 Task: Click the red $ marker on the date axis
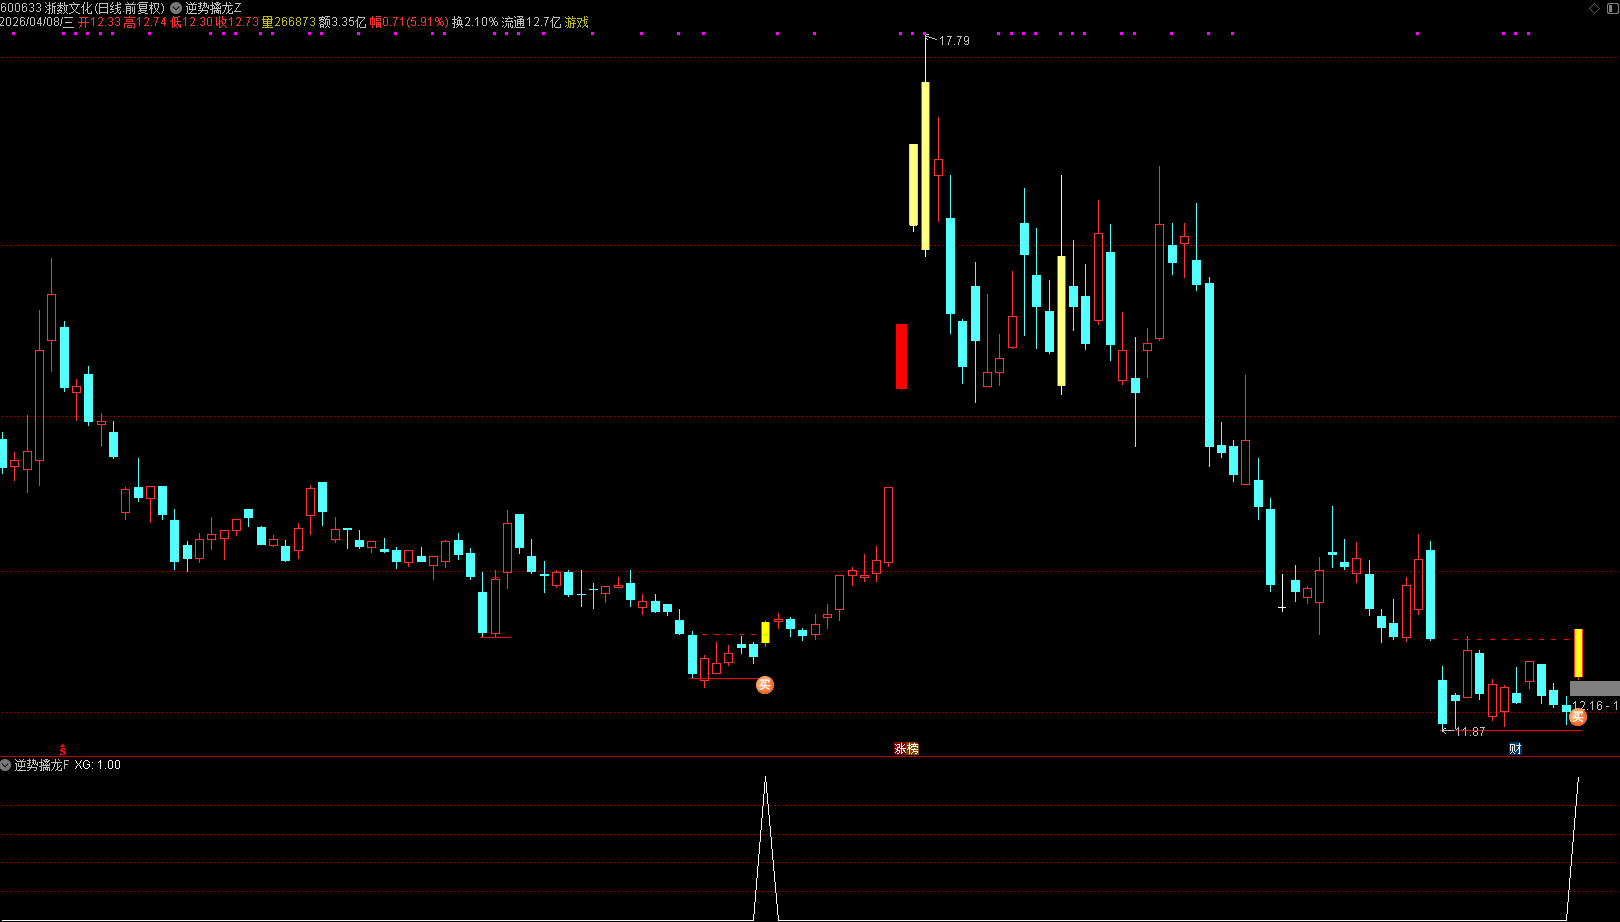click(x=63, y=749)
